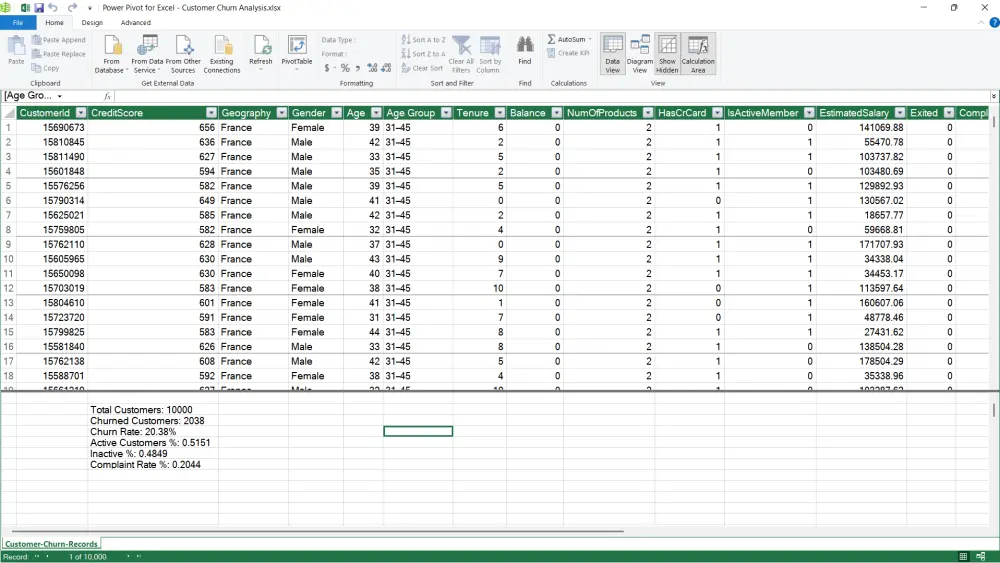Image resolution: width=1000 pixels, height=563 pixels.
Task: Open the From Database import option
Action: click(x=112, y=54)
